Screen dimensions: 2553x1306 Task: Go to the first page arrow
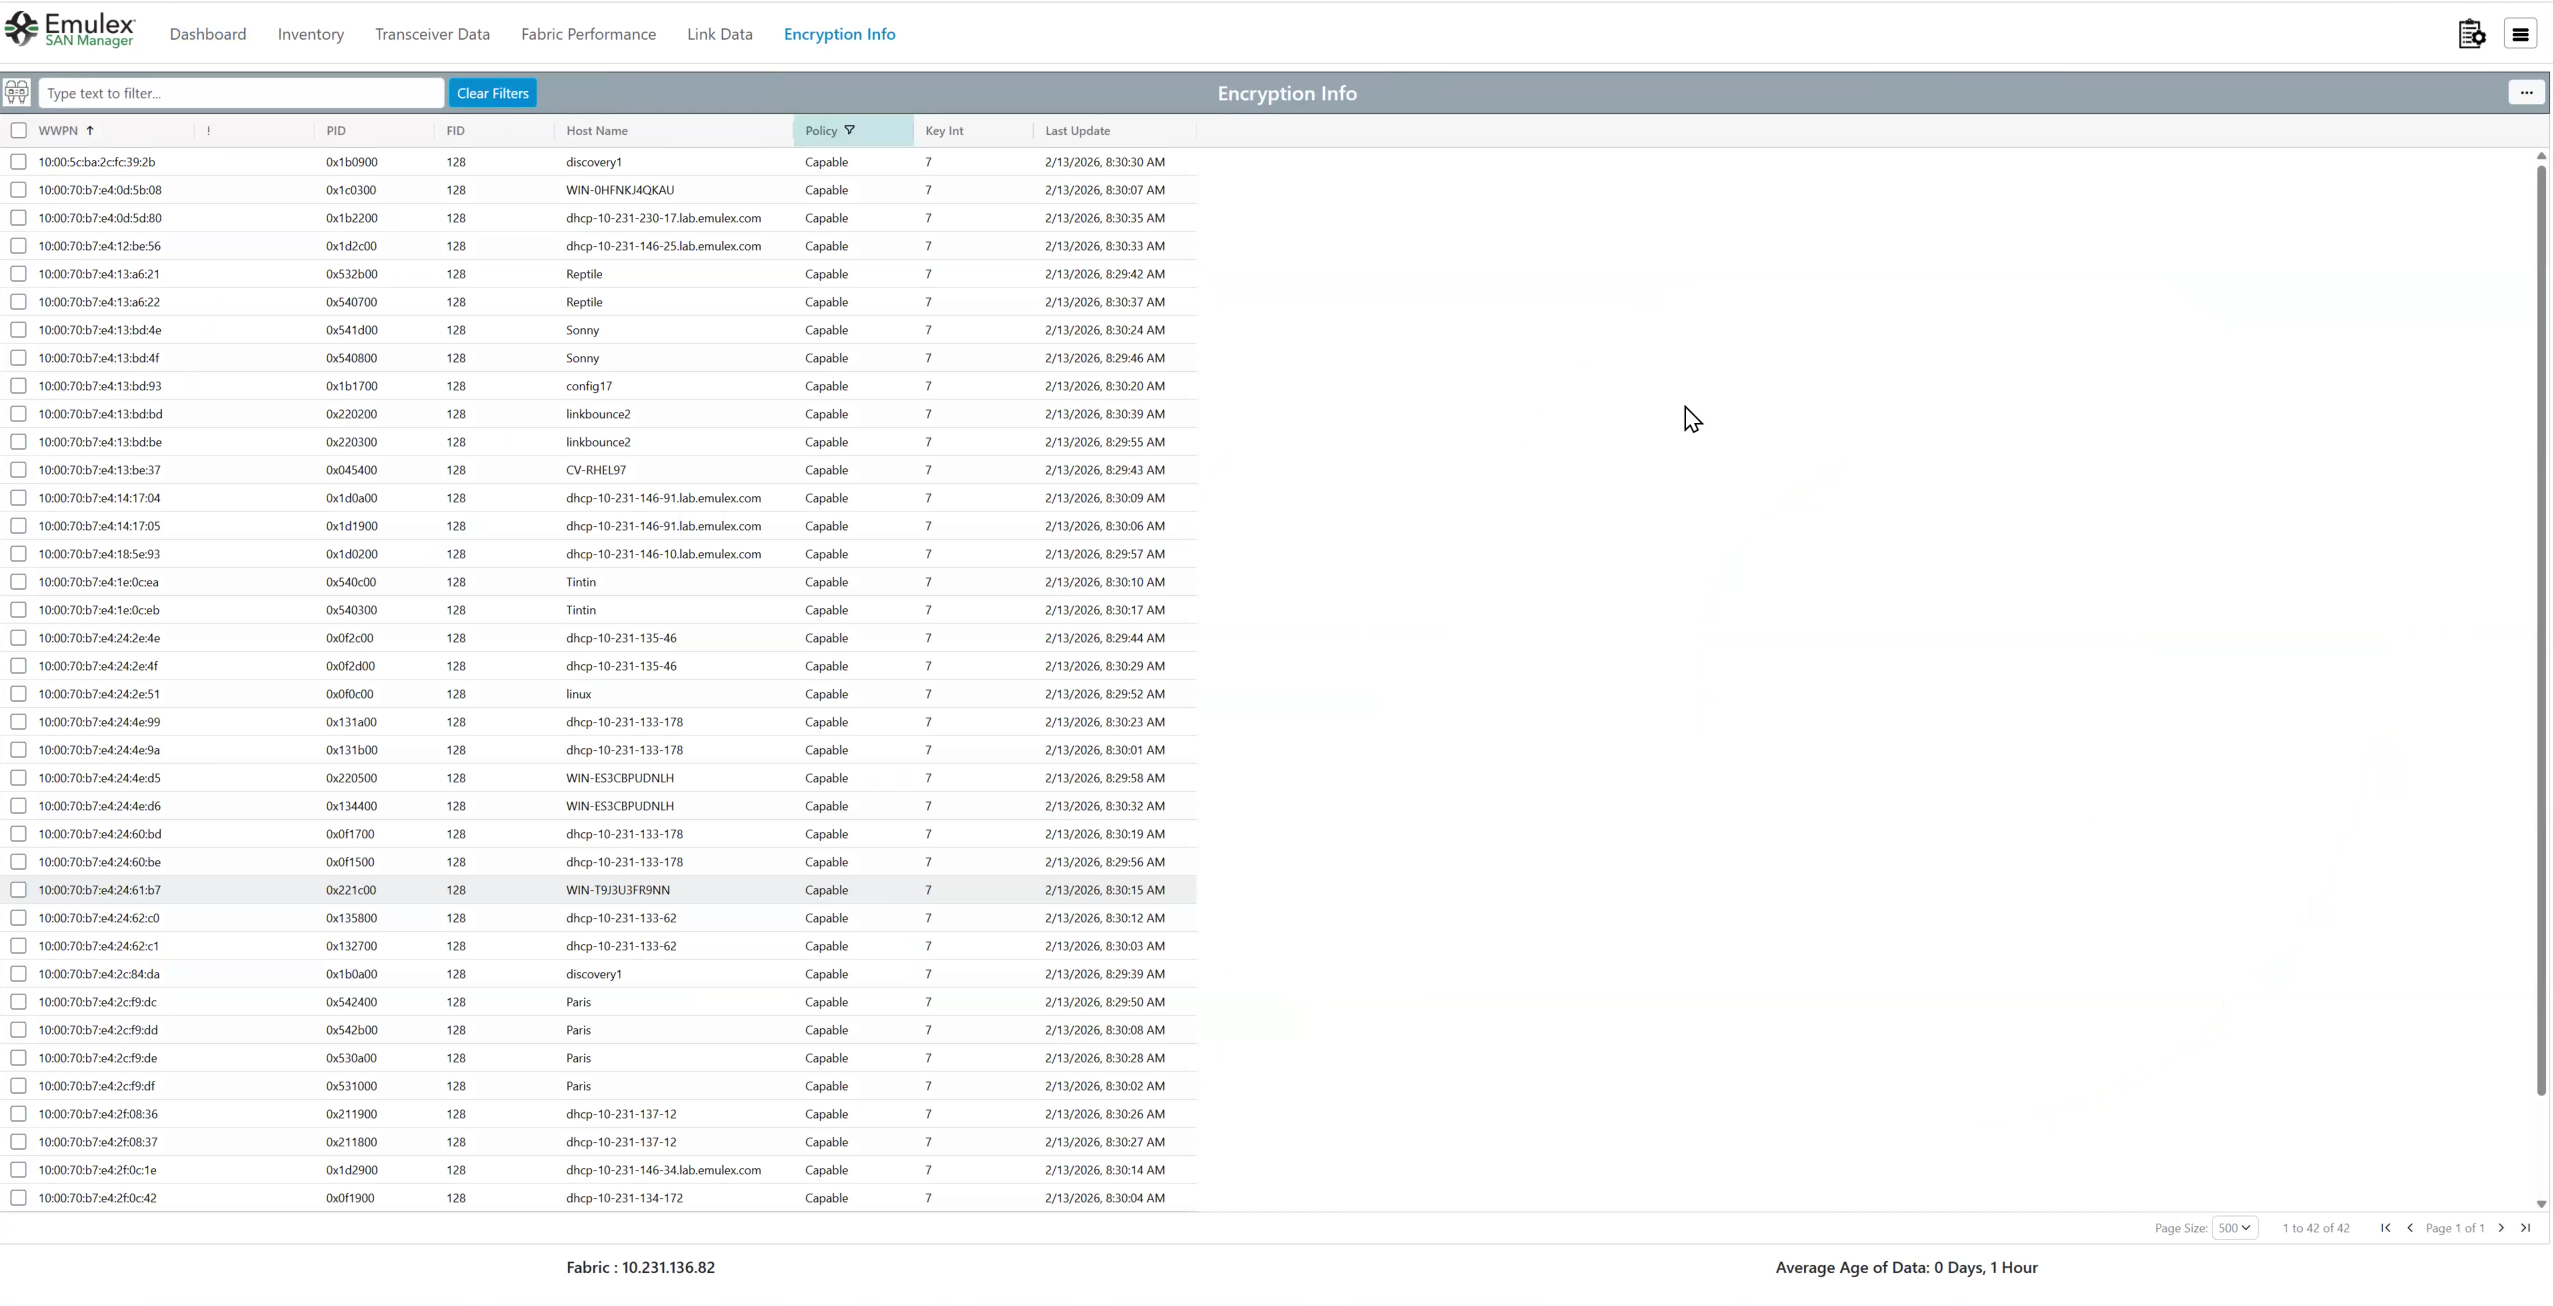(2386, 1227)
